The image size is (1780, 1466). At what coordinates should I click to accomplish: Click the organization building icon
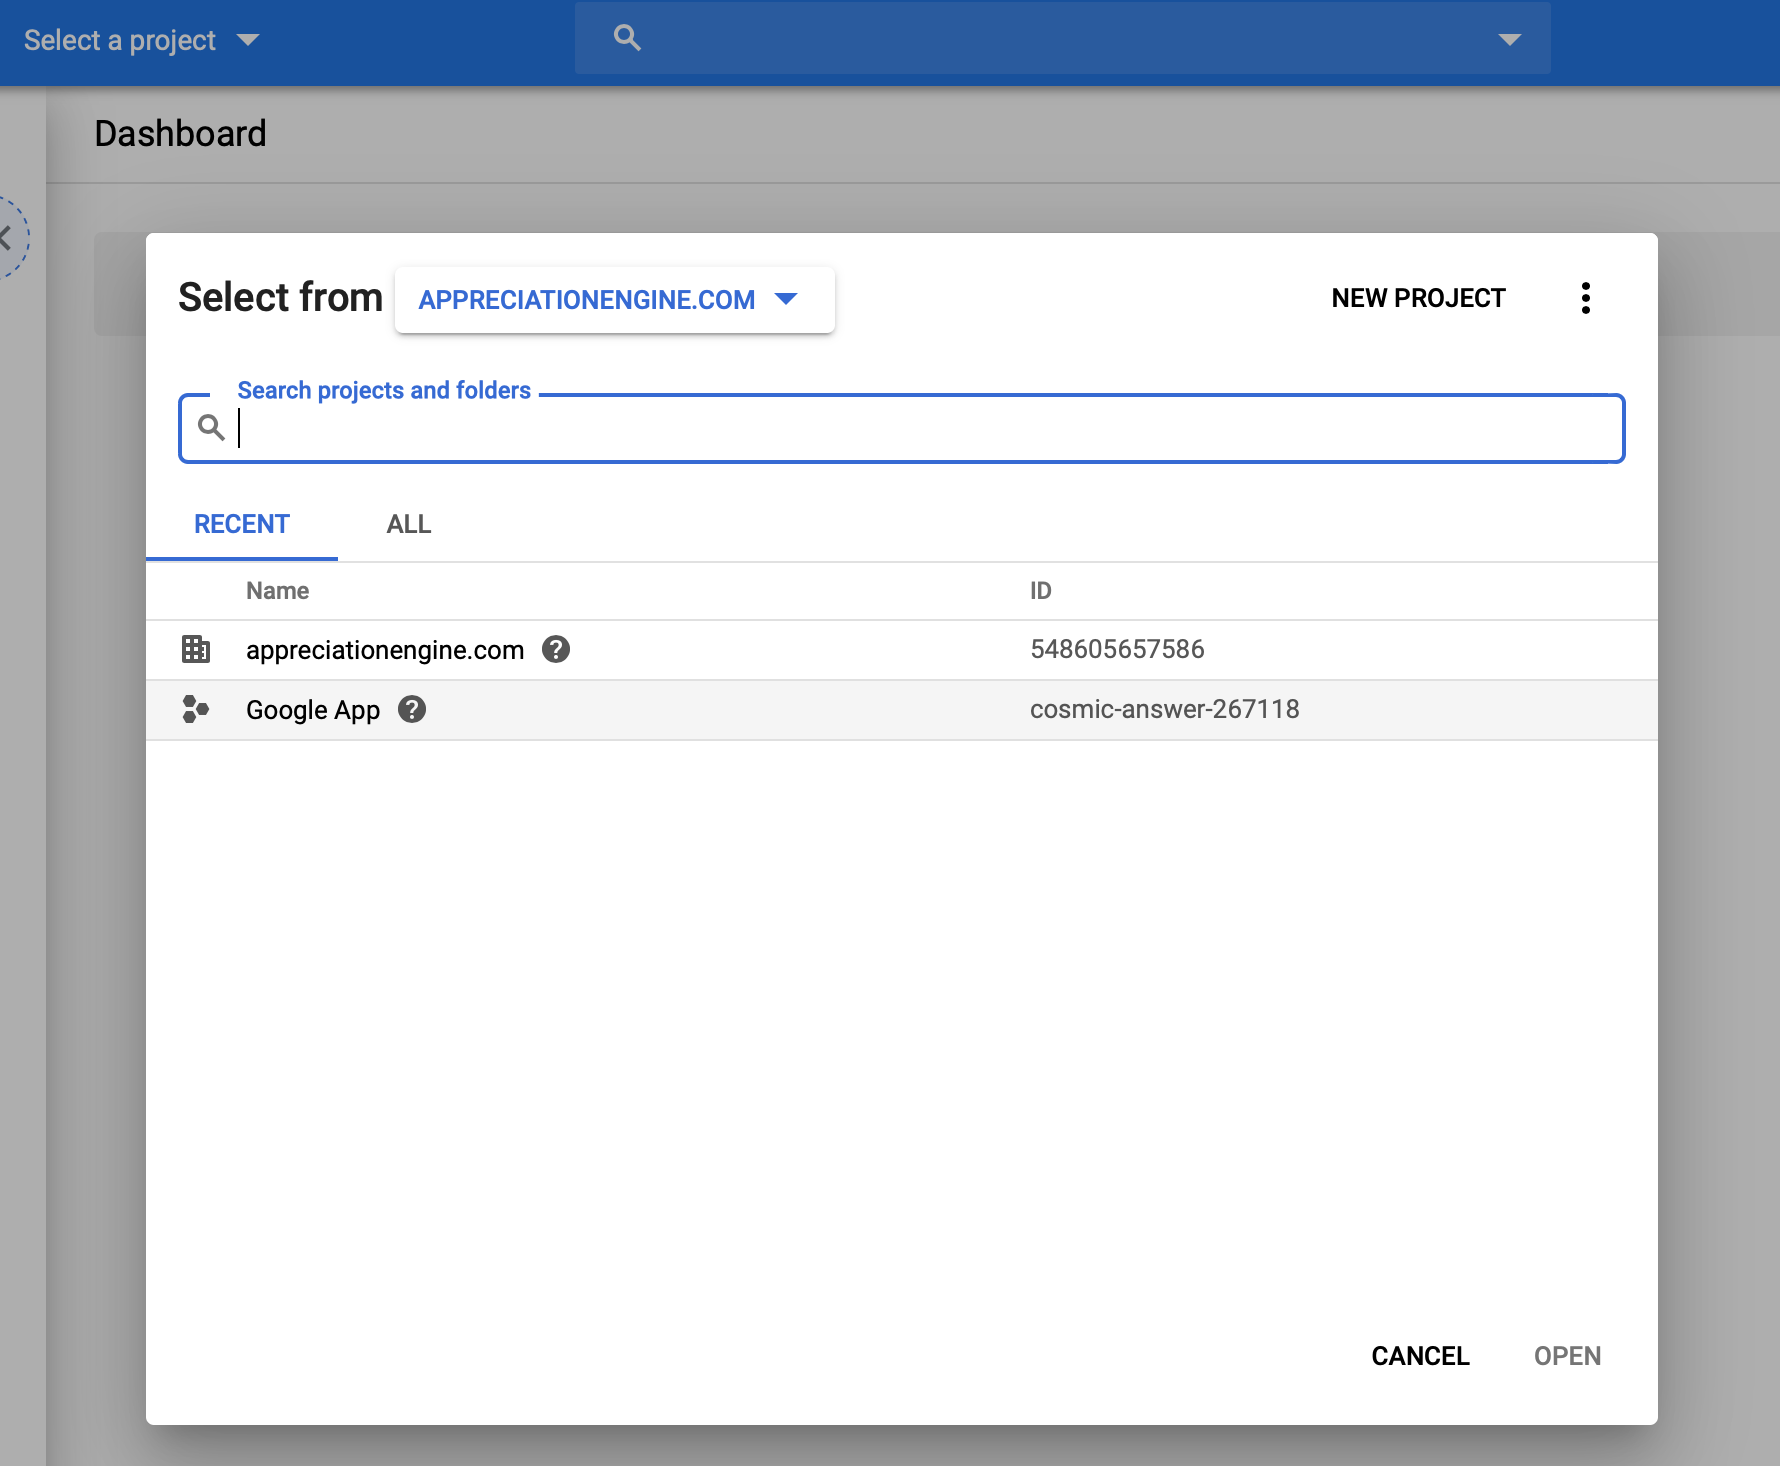click(196, 649)
